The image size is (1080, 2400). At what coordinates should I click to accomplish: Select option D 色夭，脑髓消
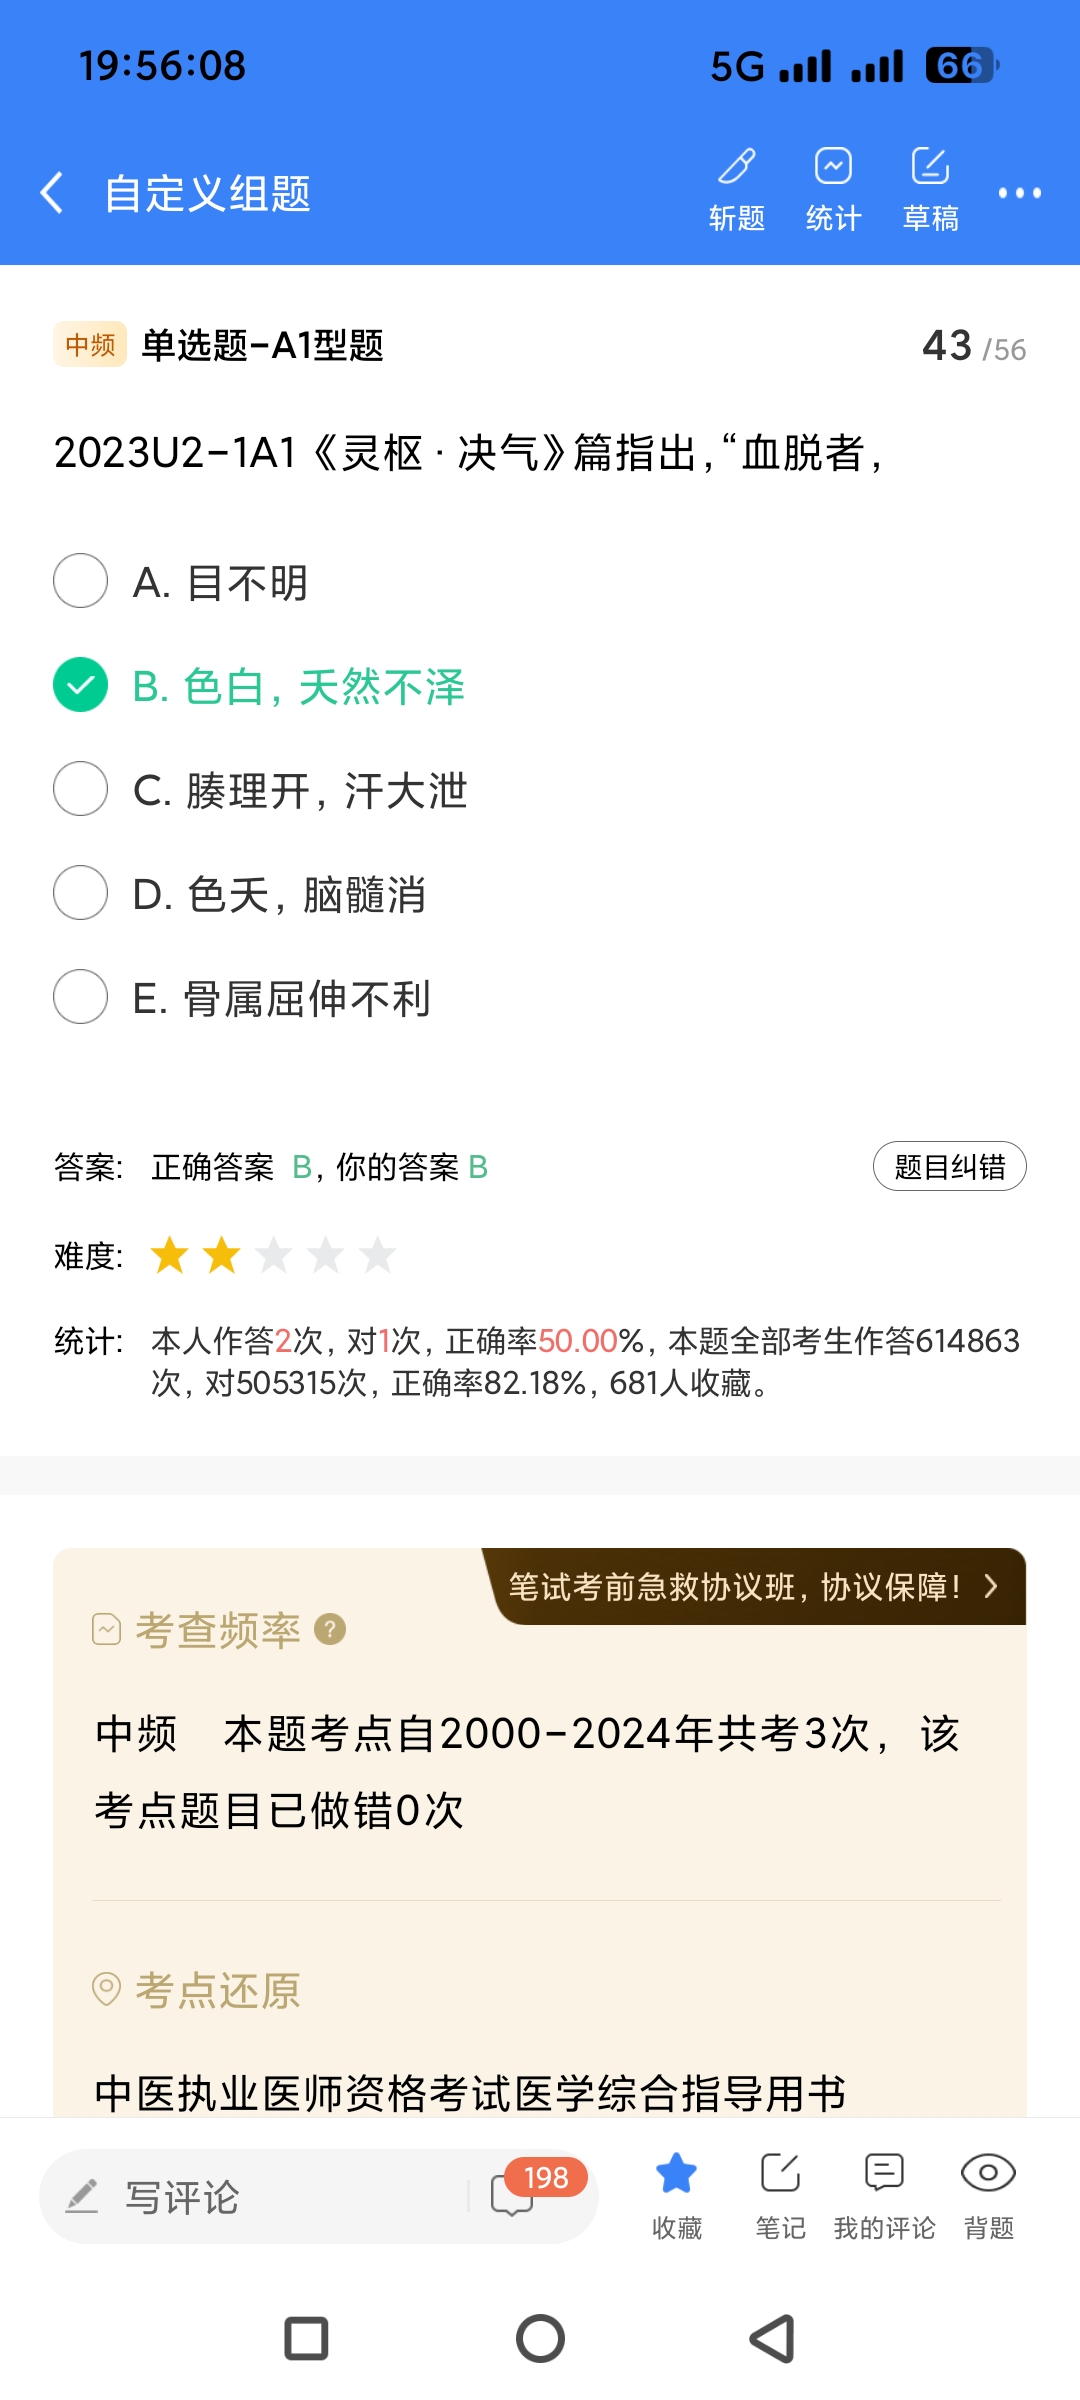point(81,893)
